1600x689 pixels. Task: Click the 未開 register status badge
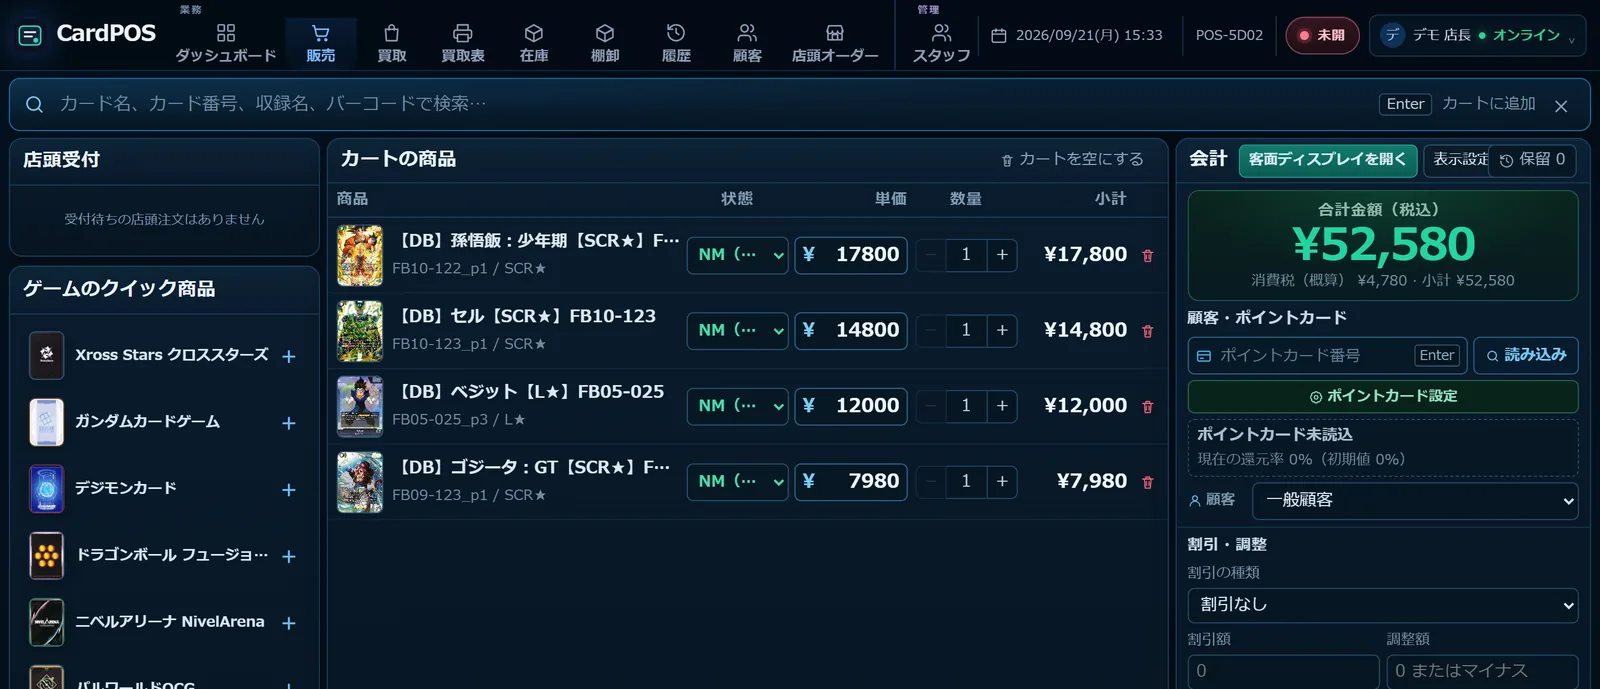(x=1322, y=35)
